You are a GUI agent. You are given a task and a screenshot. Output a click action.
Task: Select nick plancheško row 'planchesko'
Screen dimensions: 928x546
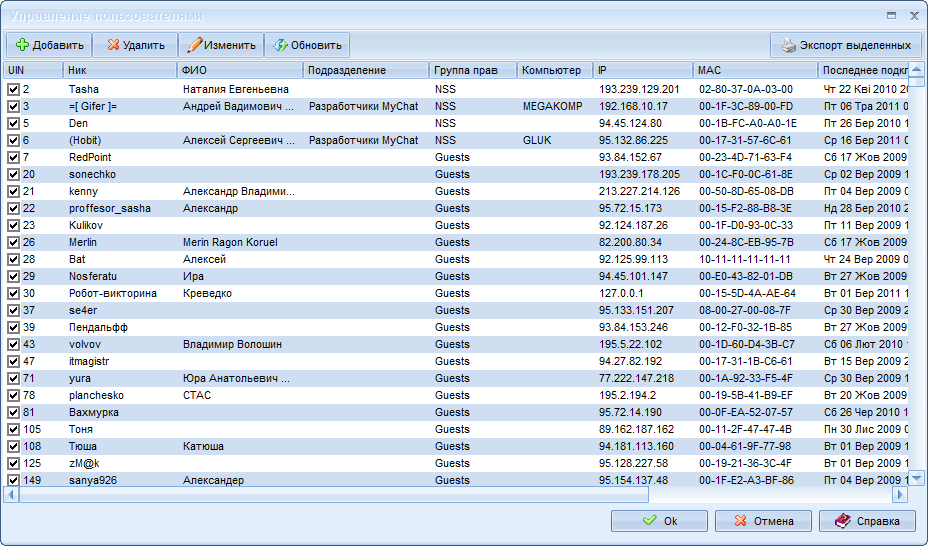96,395
